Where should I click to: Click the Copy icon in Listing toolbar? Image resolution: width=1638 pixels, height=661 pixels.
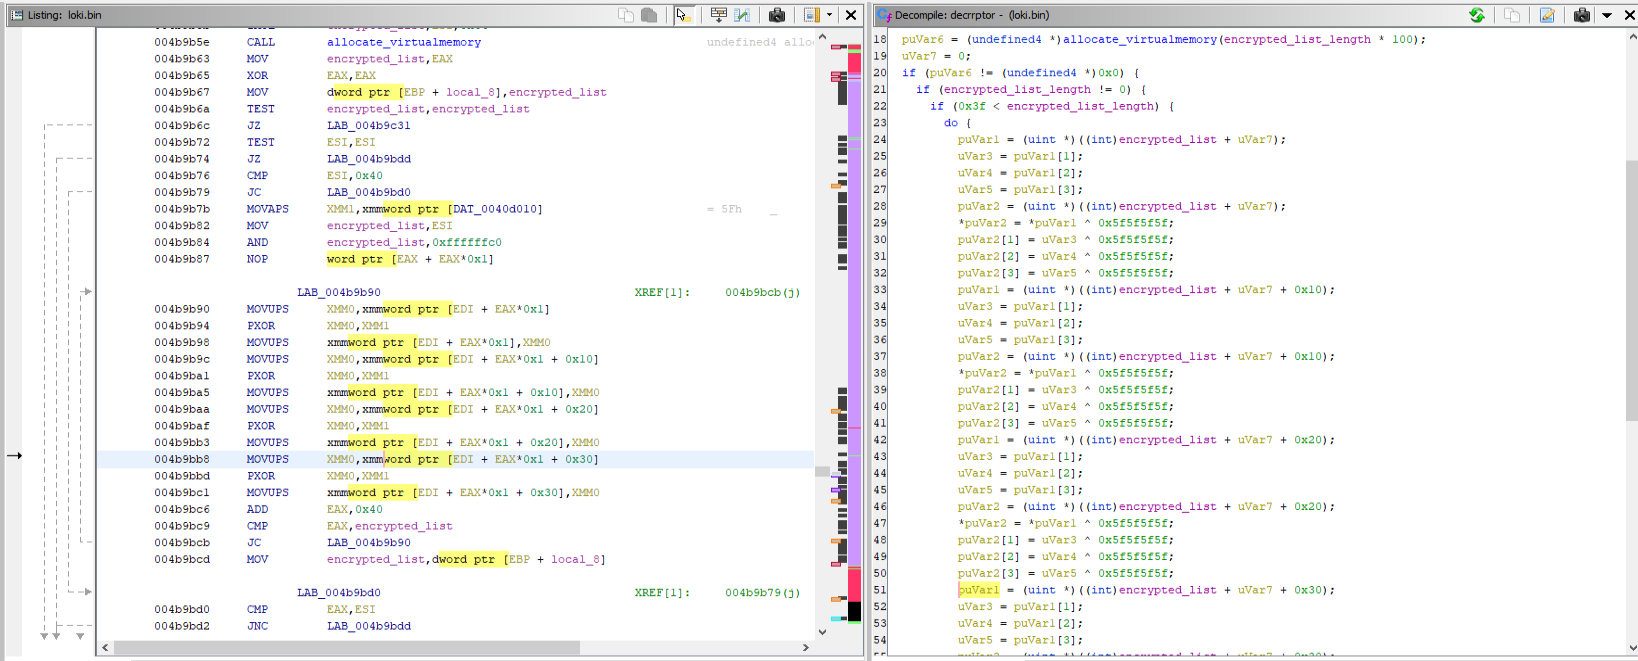point(626,15)
